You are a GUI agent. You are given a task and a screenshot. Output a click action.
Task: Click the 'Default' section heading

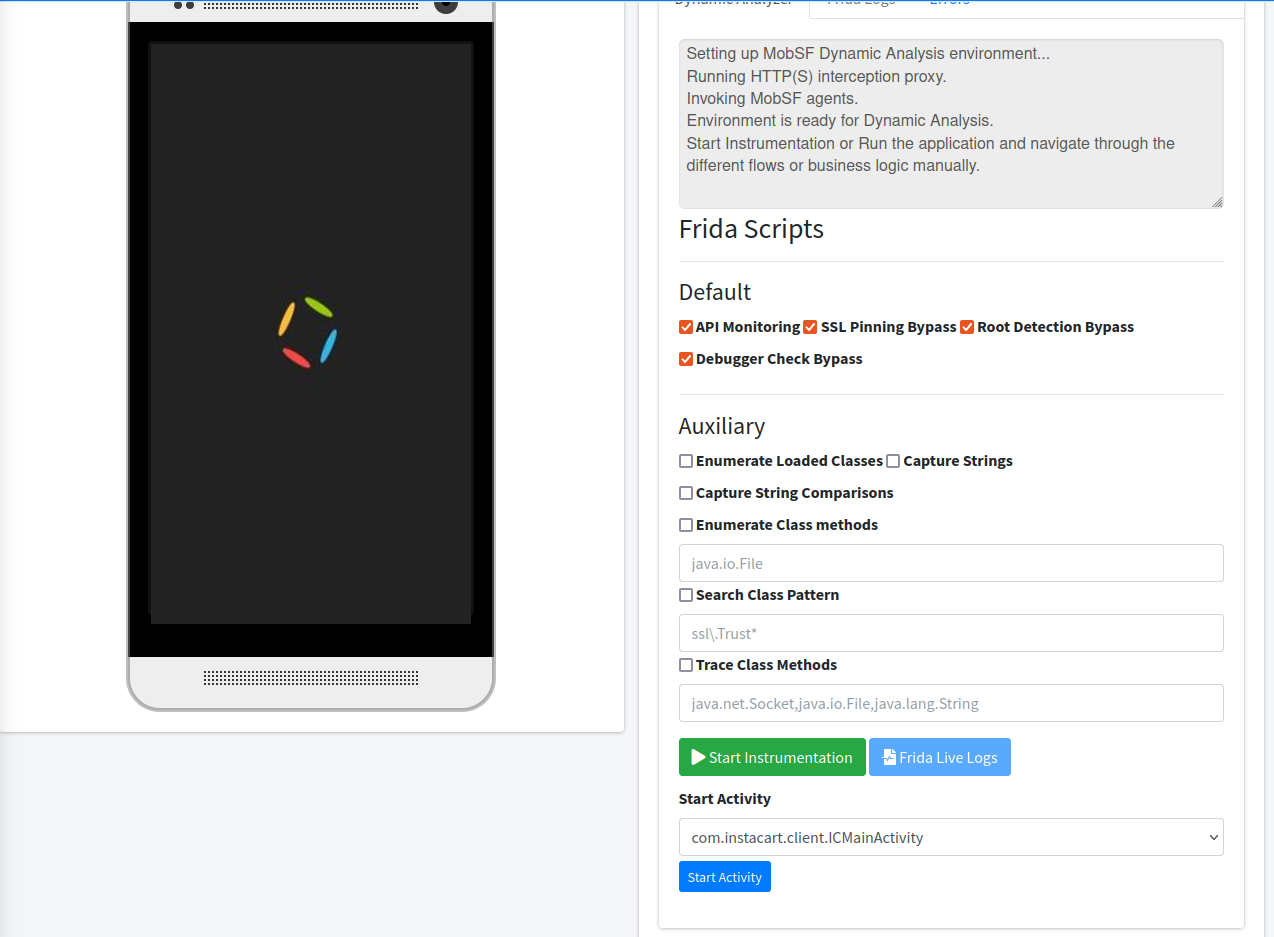[715, 292]
